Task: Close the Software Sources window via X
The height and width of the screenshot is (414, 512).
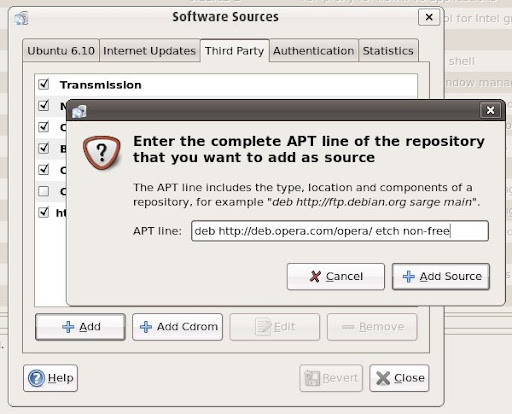Action: [x=429, y=17]
